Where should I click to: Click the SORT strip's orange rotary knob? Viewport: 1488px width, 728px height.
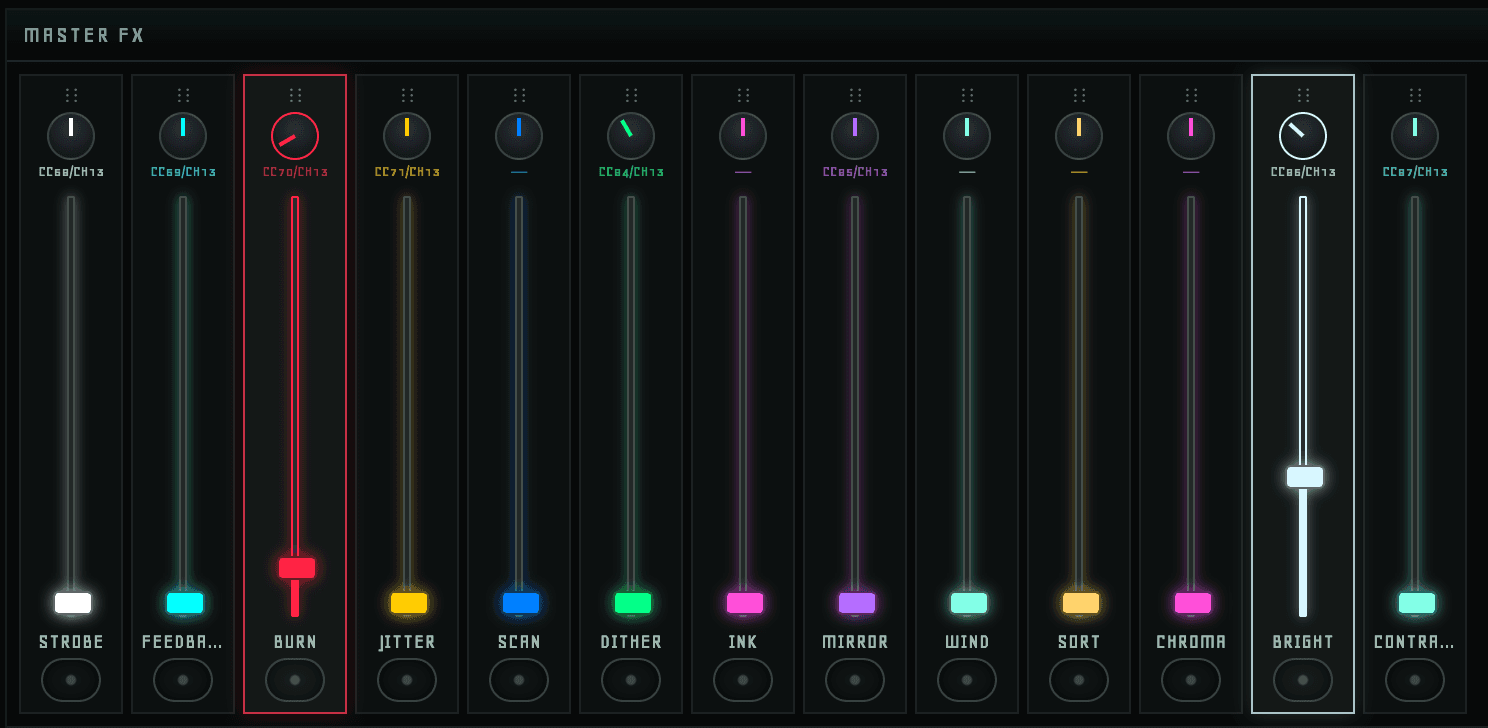point(1079,136)
